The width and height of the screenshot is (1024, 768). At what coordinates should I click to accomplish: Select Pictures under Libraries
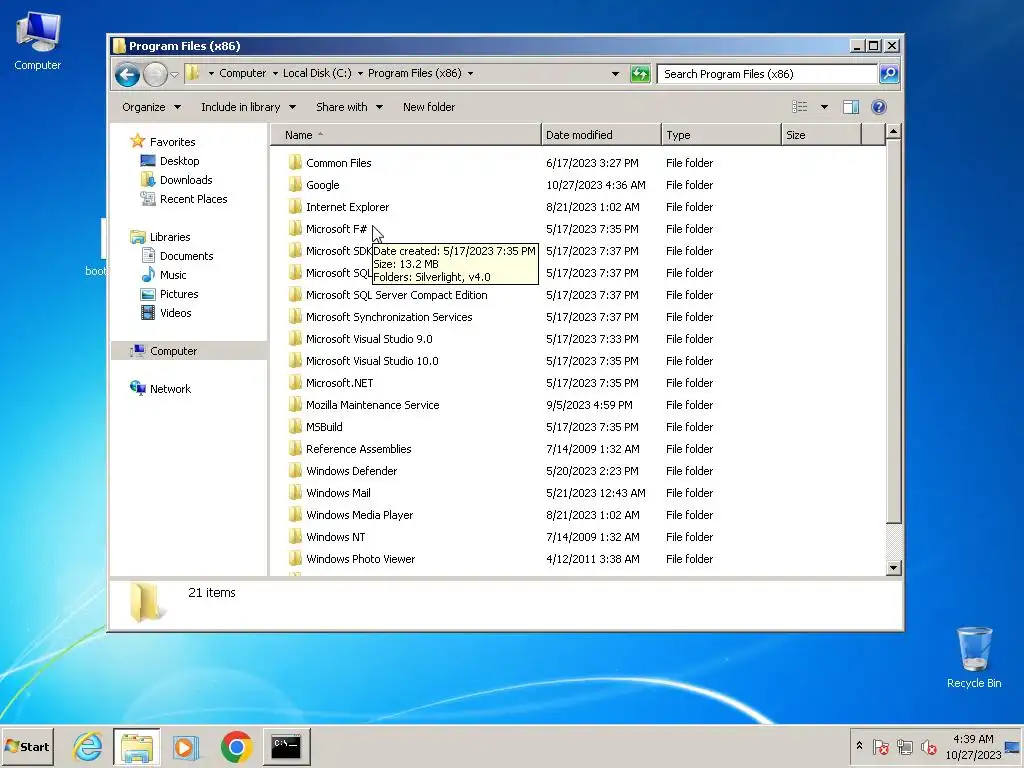(179, 294)
